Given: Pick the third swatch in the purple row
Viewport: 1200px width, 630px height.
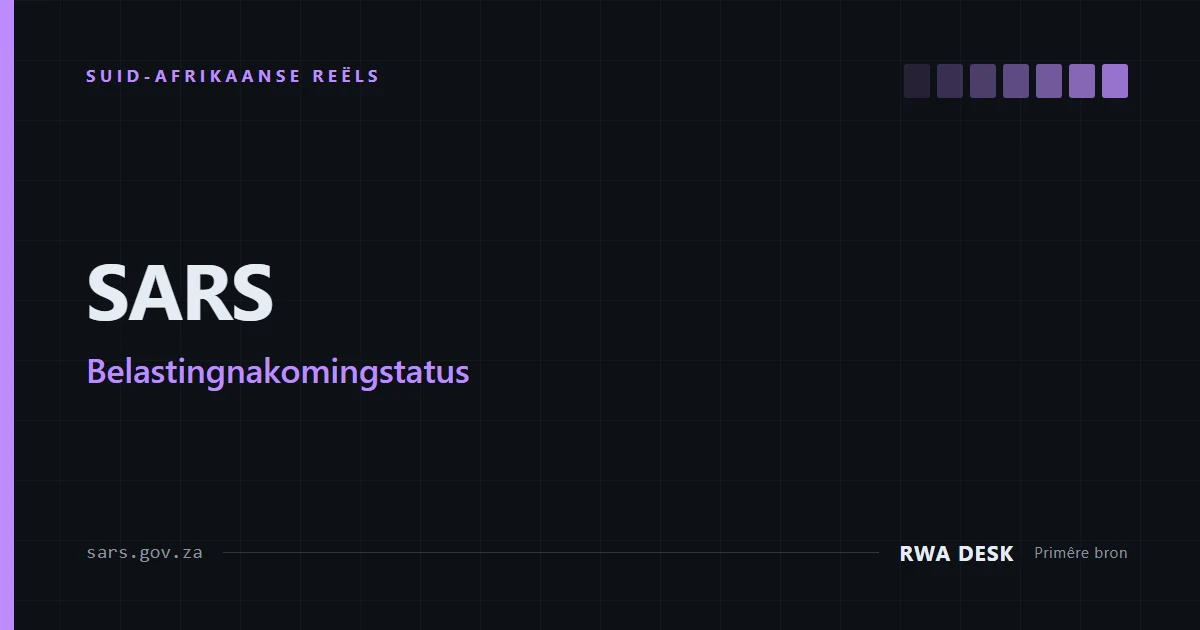Looking at the screenshot, I should click(983, 81).
